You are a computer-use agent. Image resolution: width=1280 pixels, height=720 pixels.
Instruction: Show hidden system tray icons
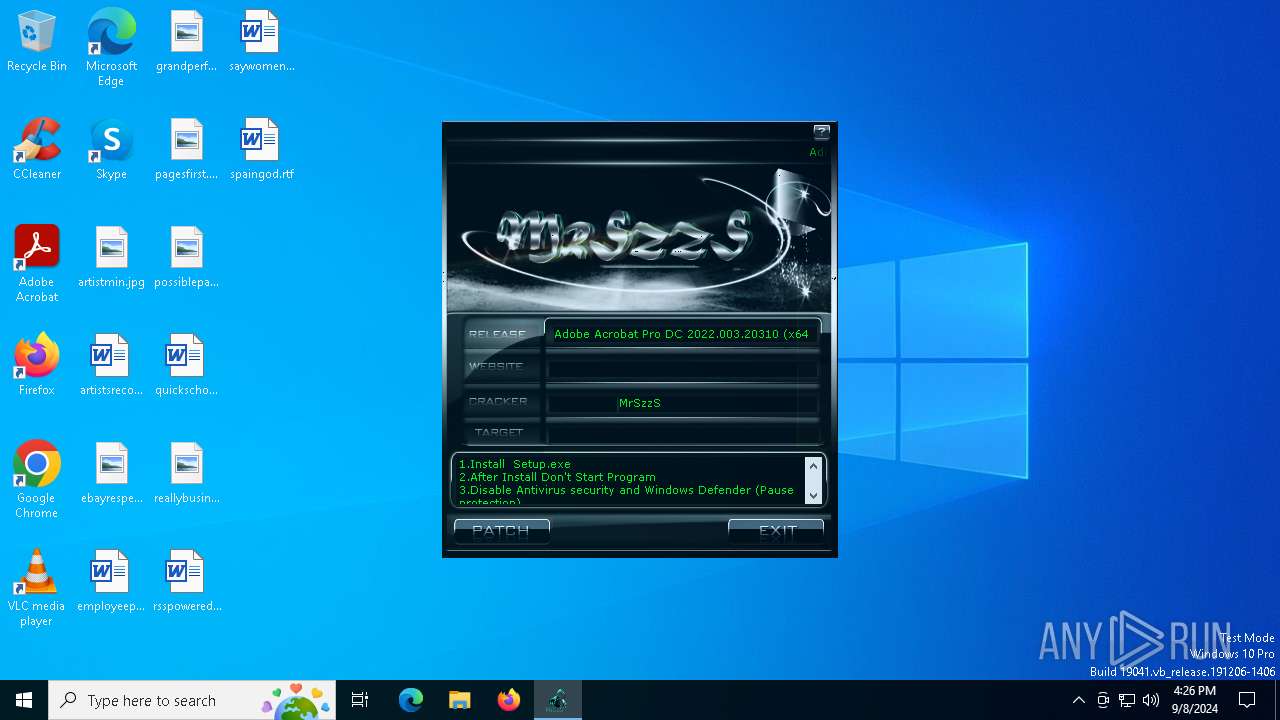click(x=1078, y=700)
